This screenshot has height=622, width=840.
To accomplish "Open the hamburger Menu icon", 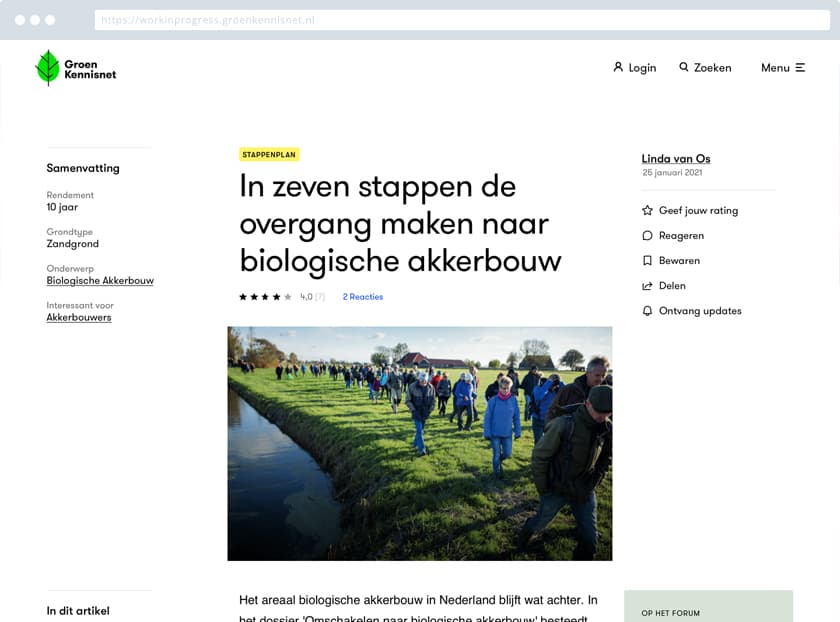I will click(x=800, y=68).
